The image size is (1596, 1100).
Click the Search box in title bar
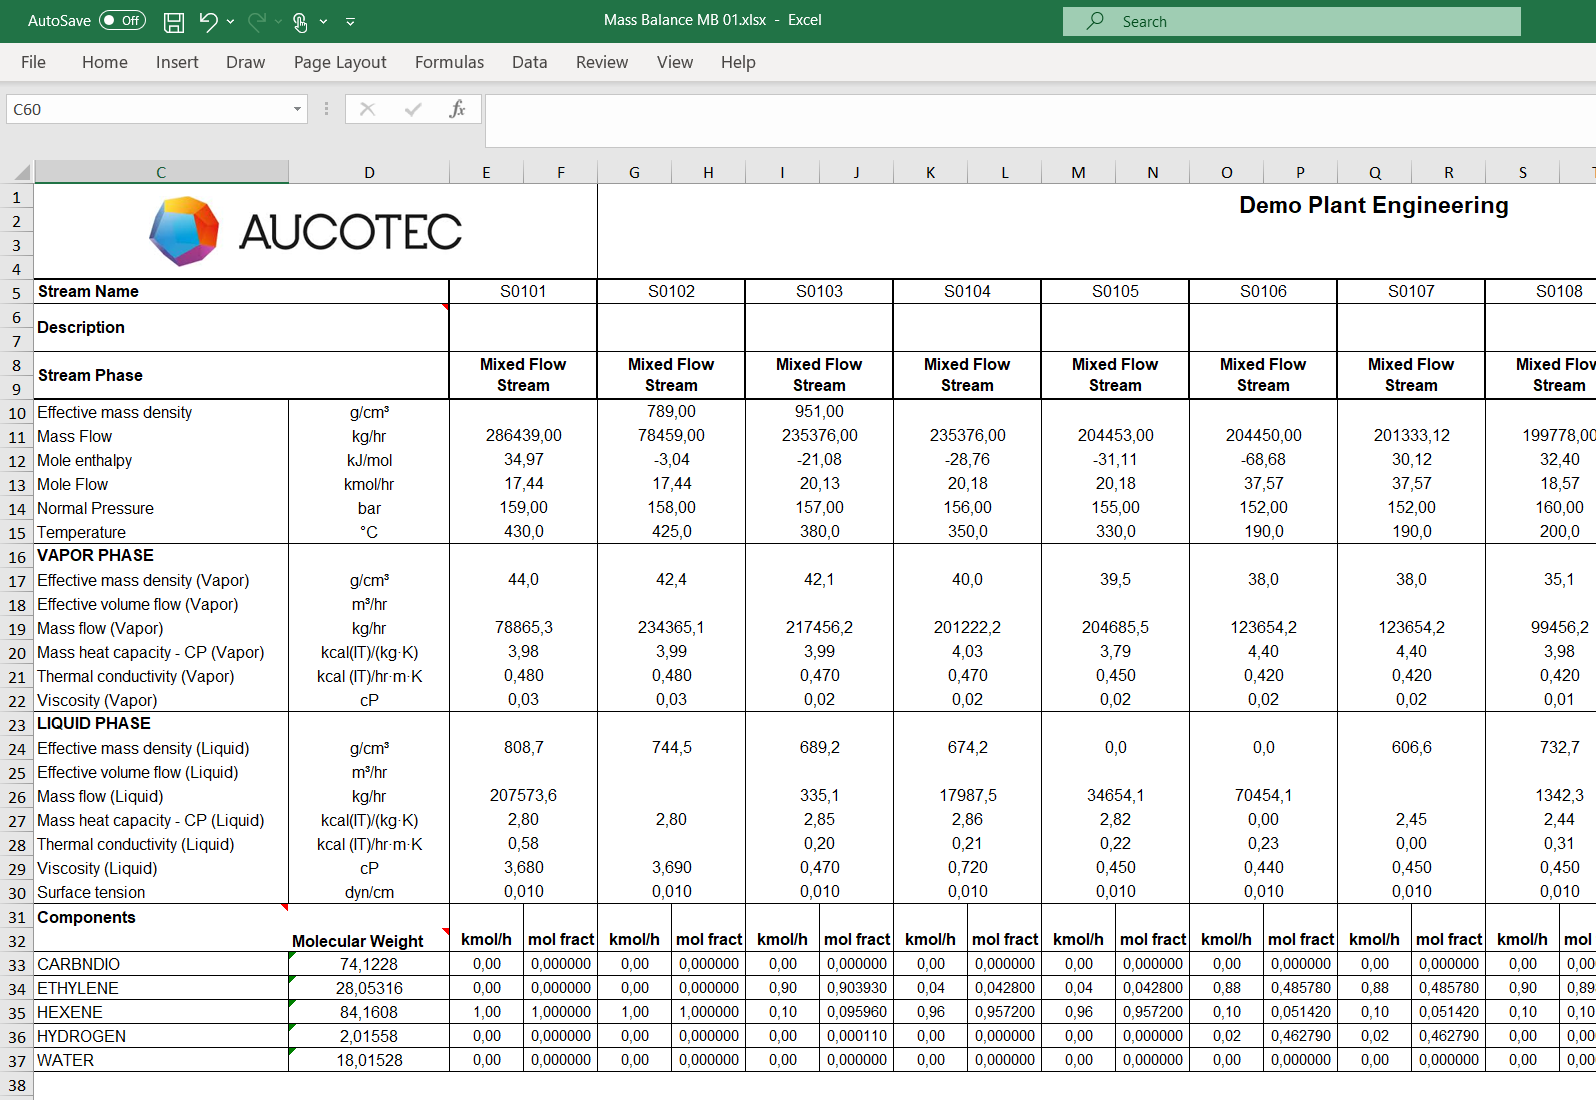pyautogui.click(x=1291, y=21)
